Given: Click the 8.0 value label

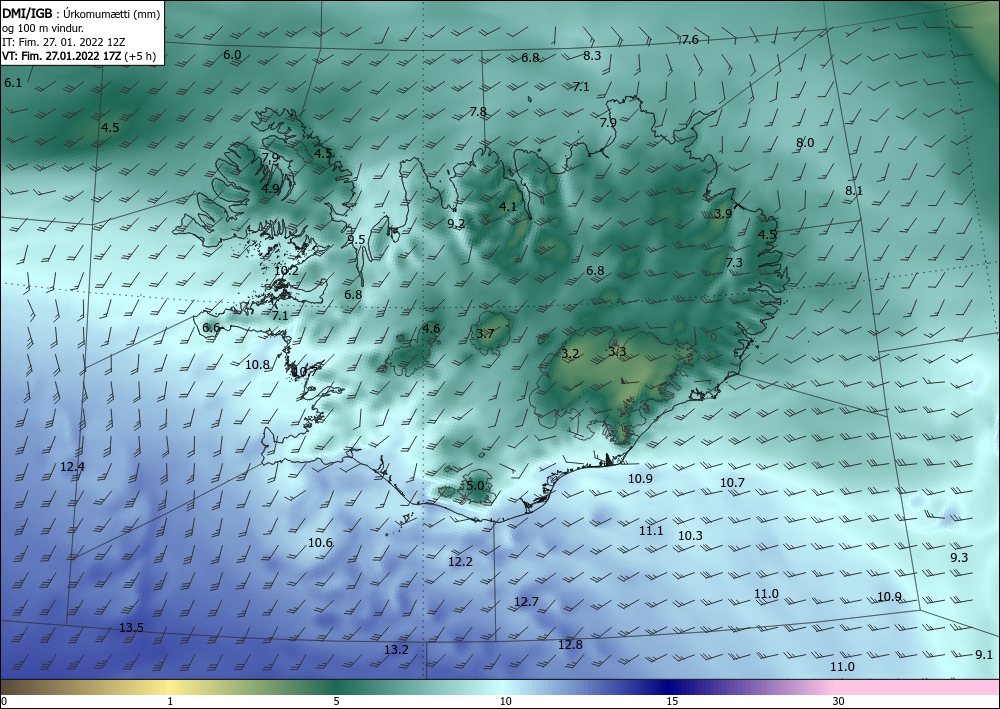Looking at the screenshot, I should 805,143.
